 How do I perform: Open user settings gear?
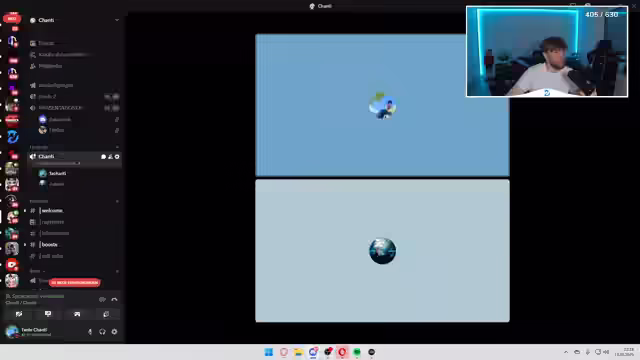(x=114, y=332)
